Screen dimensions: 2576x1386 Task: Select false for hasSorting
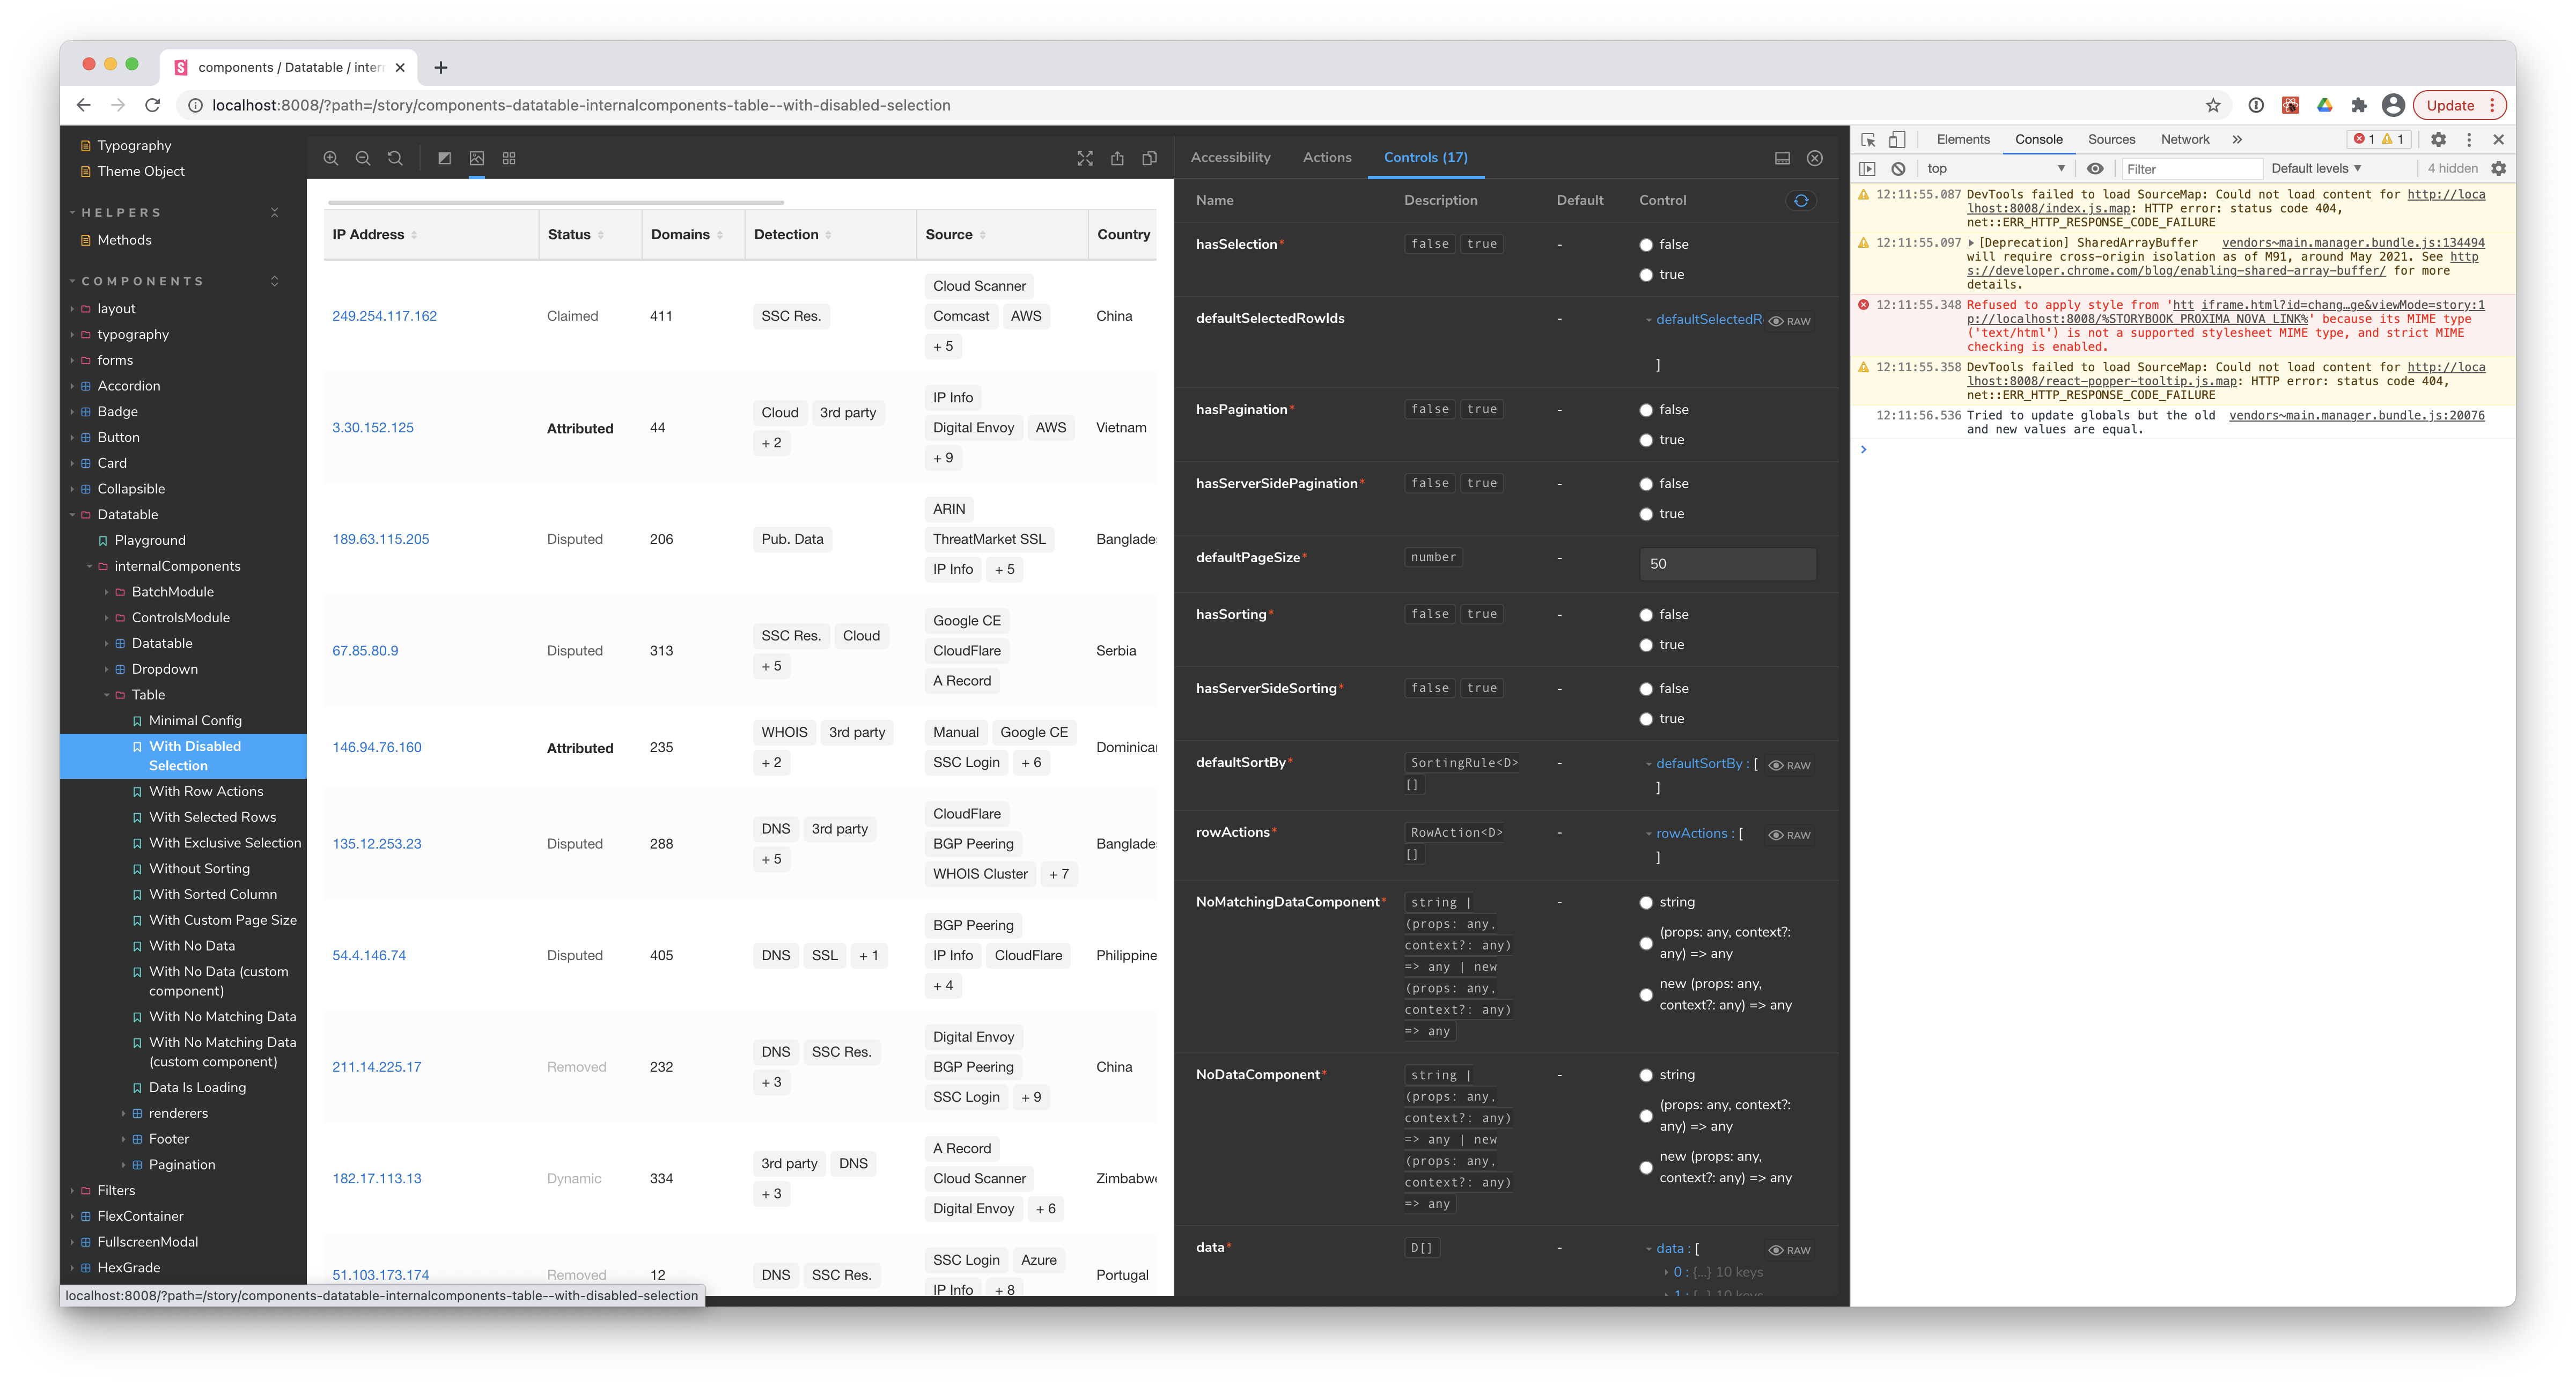tap(1646, 614)
